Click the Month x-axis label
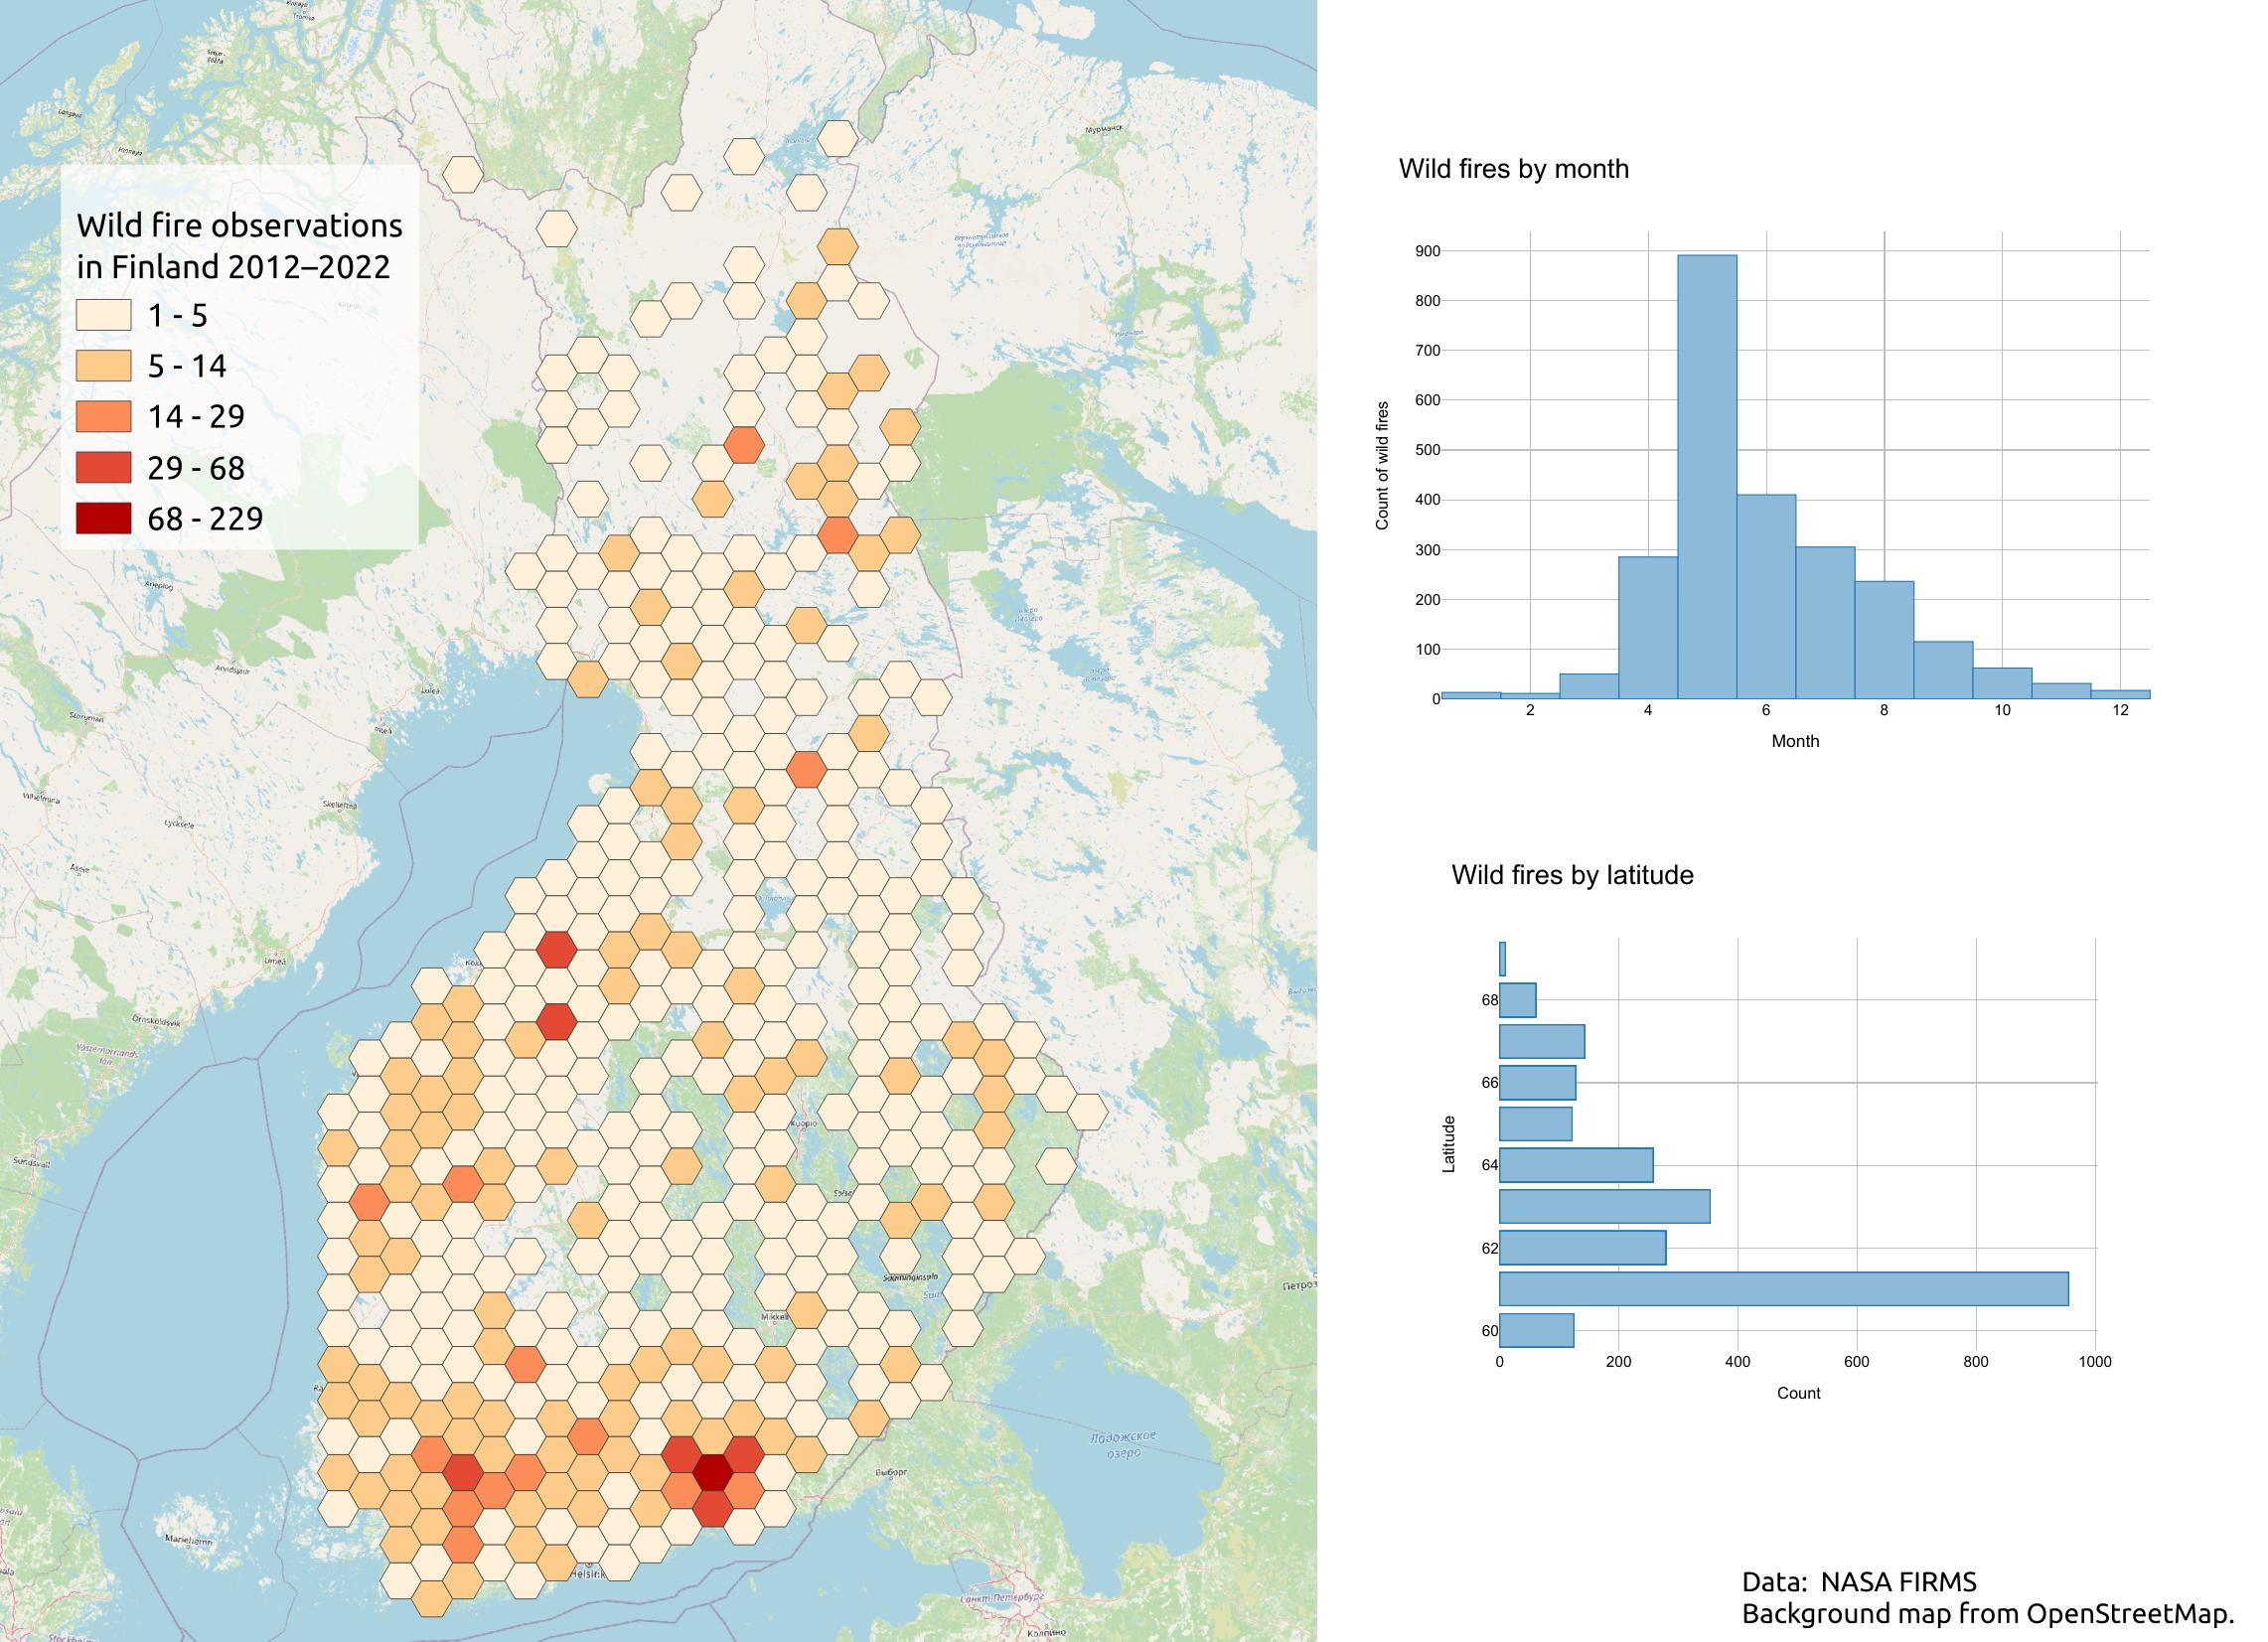The image size is (2268, 1642). pyautogui.click(x=1795, y=741)
